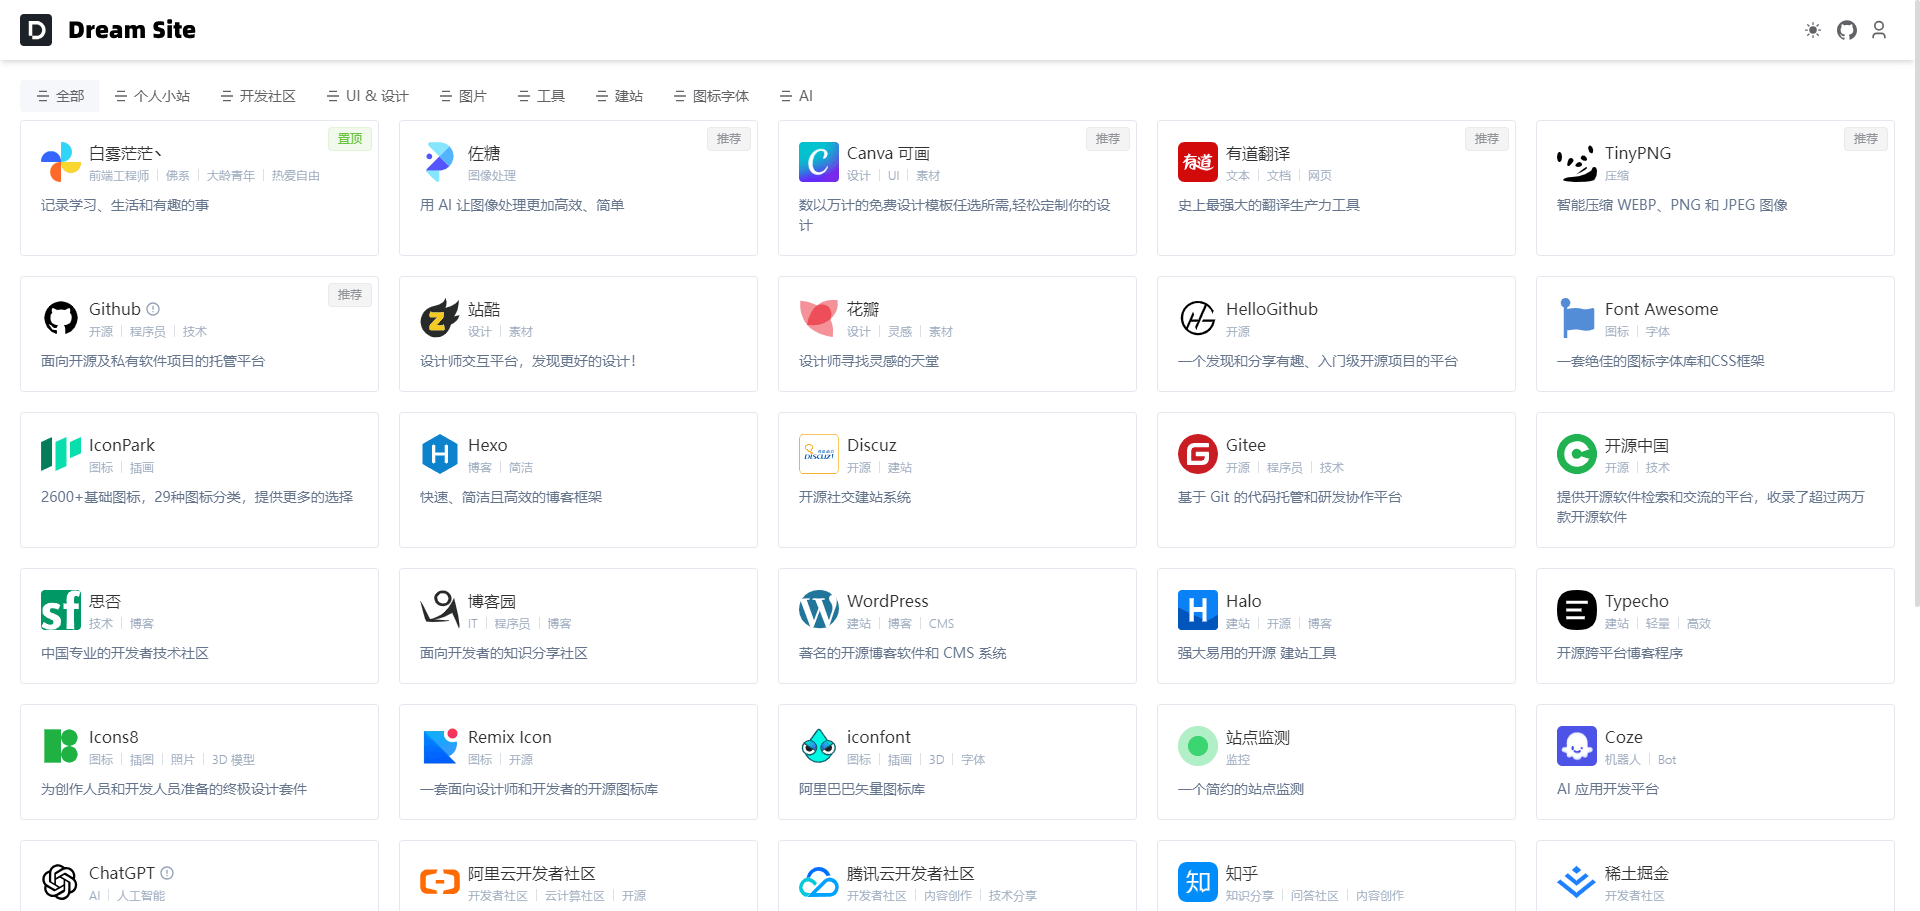Click the Dream Site logo icon

point(36,30)
